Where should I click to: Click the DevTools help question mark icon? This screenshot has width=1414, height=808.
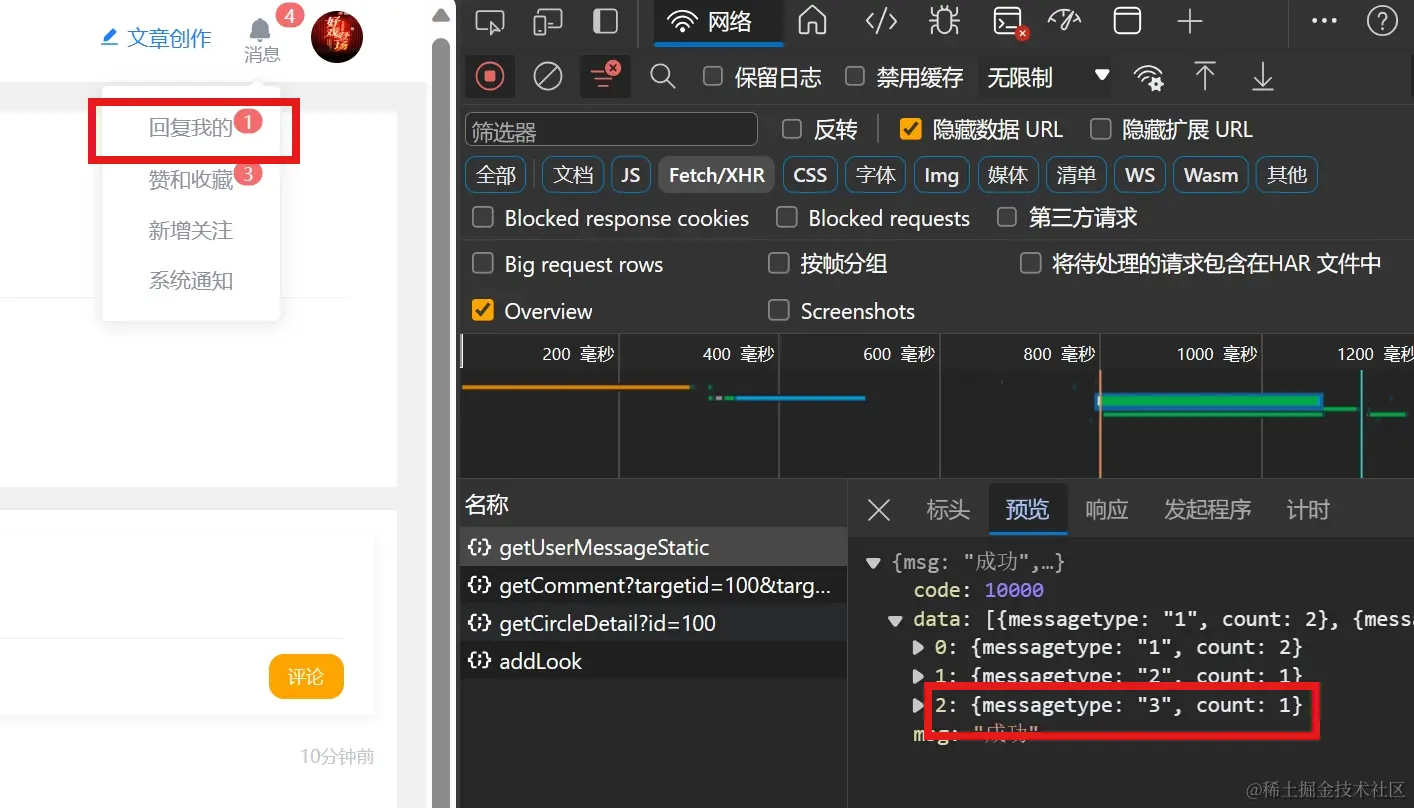point(1381,21)
